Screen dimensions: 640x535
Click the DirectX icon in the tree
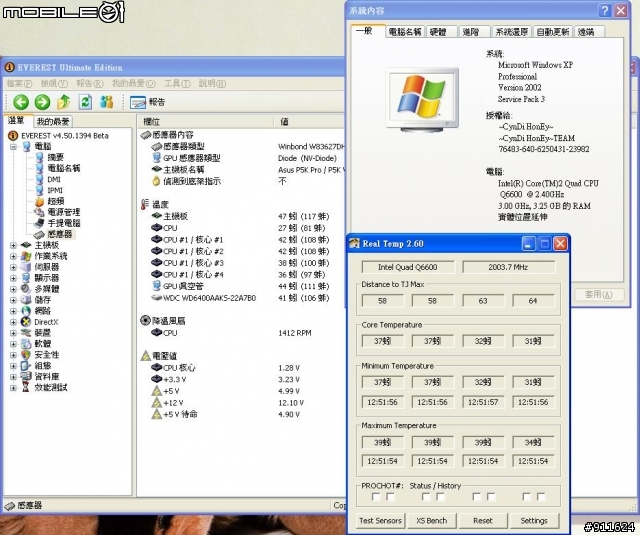point(26,322)
